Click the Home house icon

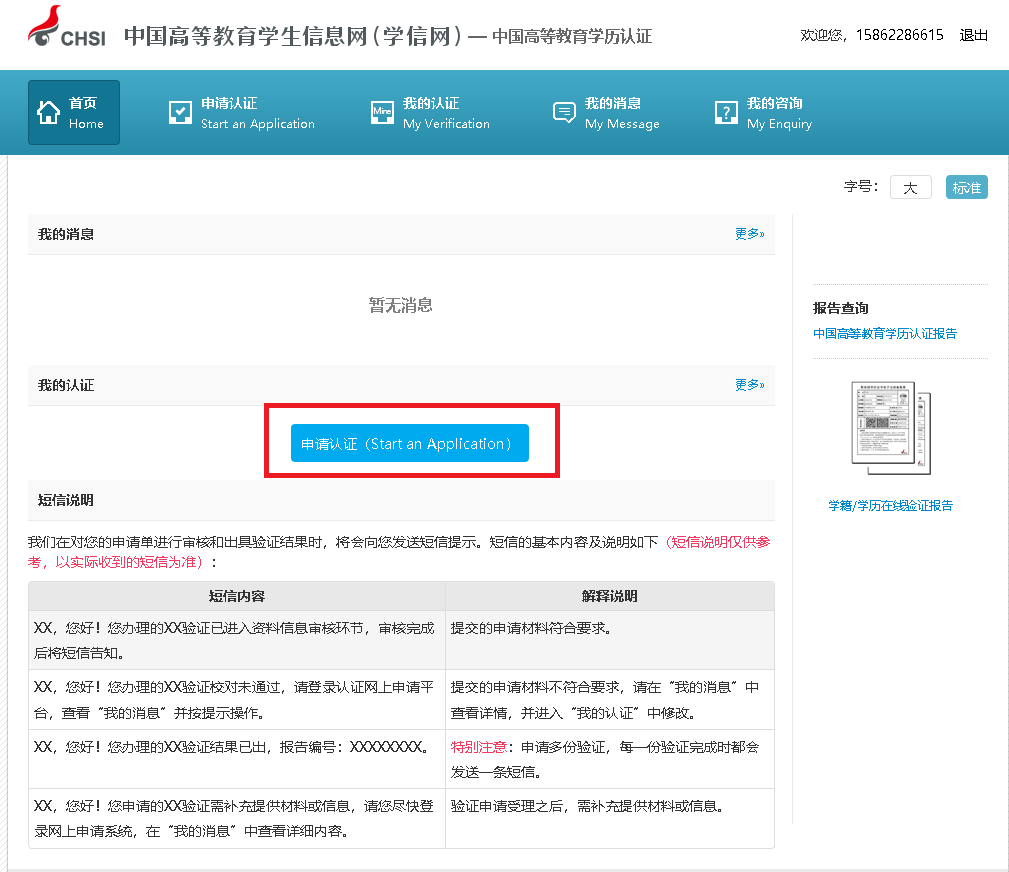coord(48,112)
